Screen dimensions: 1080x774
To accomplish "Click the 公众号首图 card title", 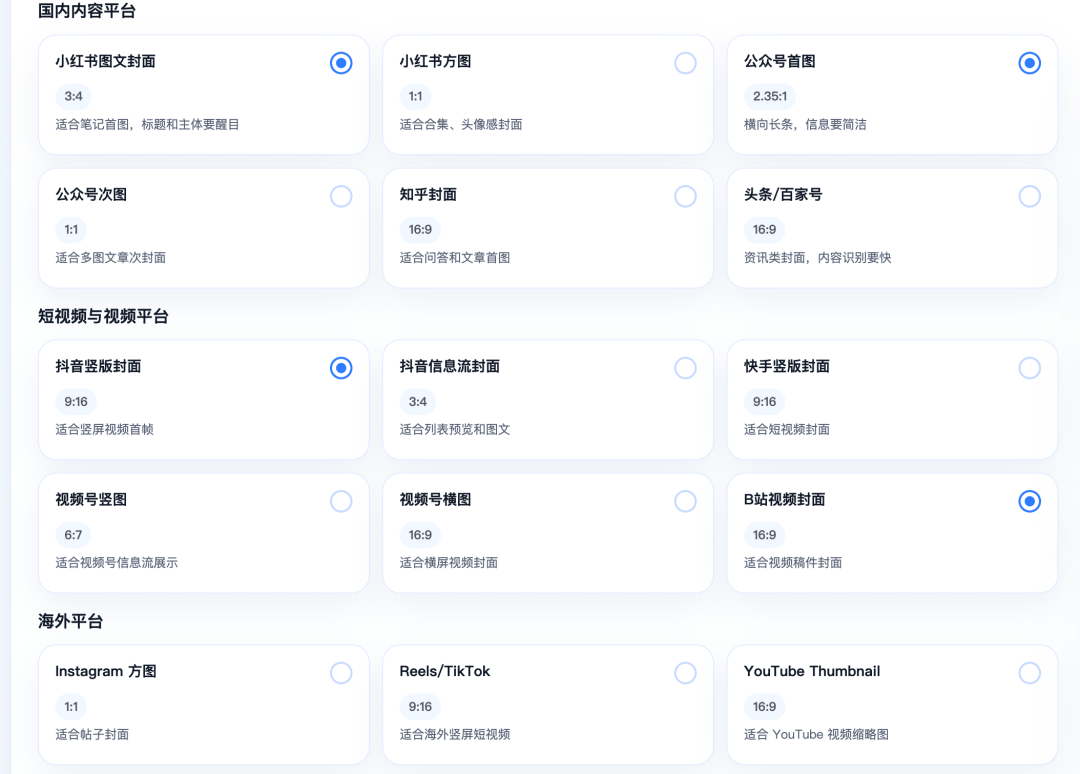I will click(780, 61).
